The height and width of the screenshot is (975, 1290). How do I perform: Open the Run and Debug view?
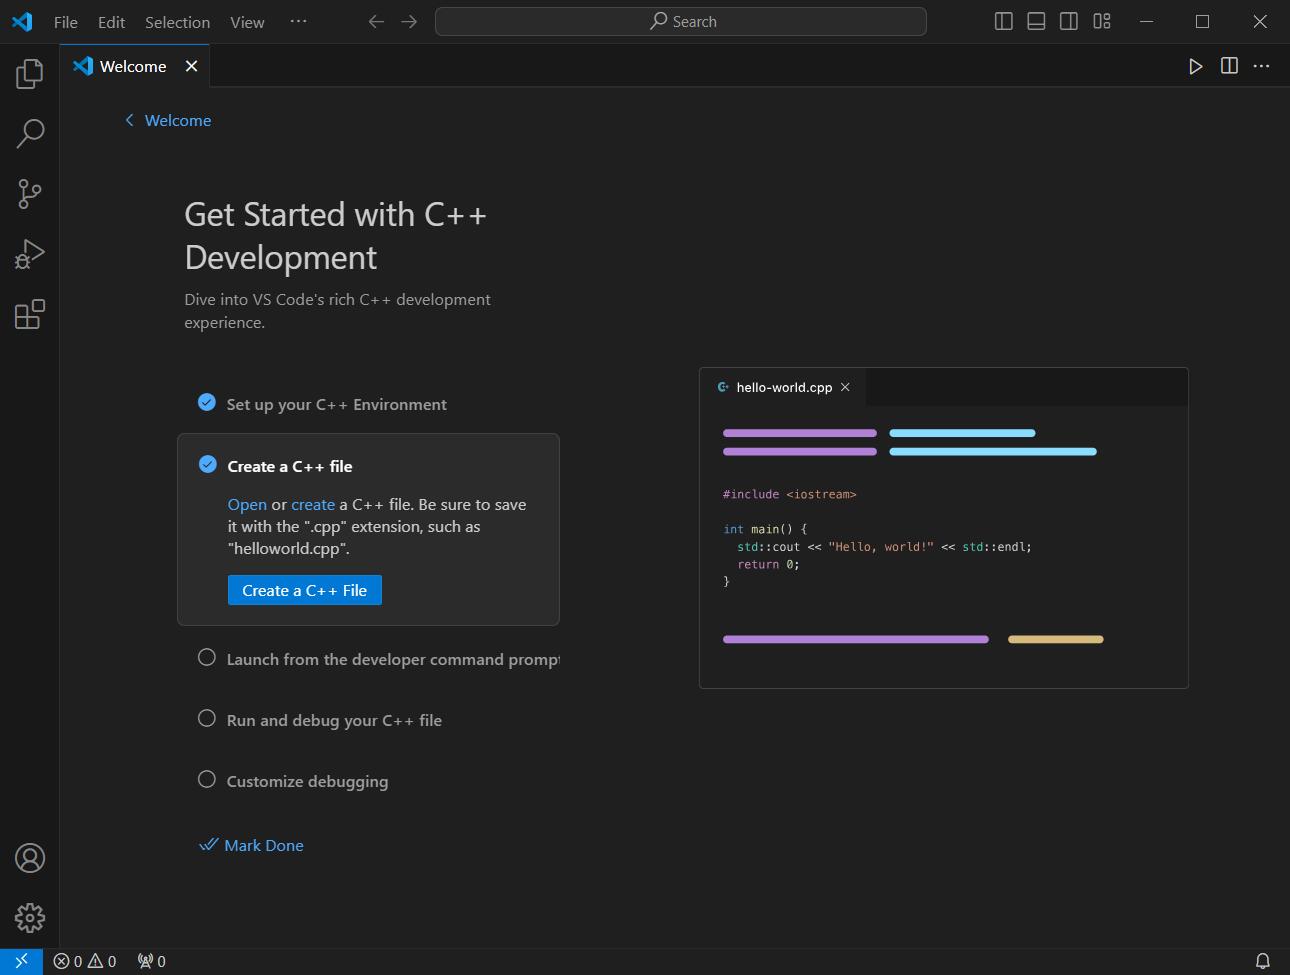click(30, 254)
